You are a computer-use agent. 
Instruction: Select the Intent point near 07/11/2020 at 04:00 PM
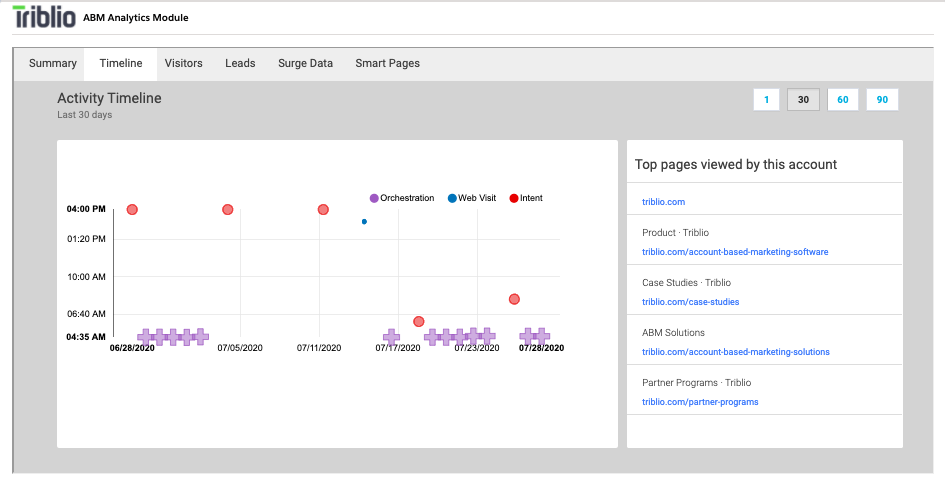tap(323, 210)
